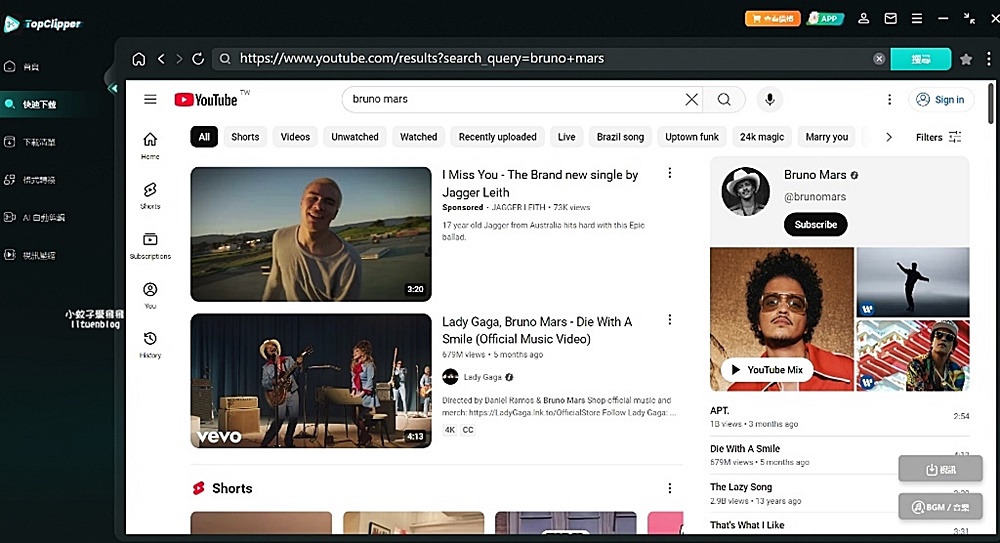Collapse the TopClipper left sidebar arrow
The height and width of the screenshot is (543, 1000).
(x=113, y=88)
